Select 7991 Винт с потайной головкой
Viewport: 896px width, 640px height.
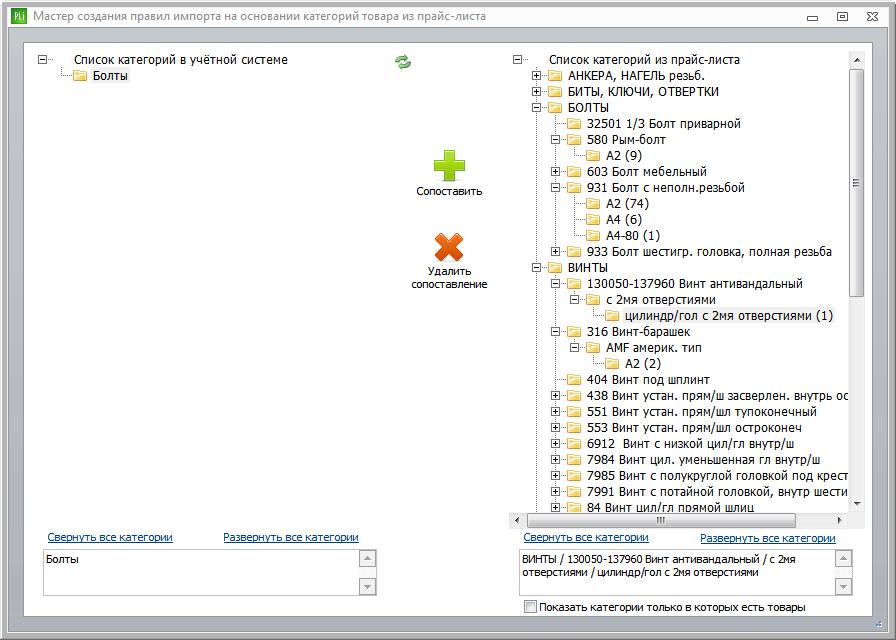pos(717,491)
